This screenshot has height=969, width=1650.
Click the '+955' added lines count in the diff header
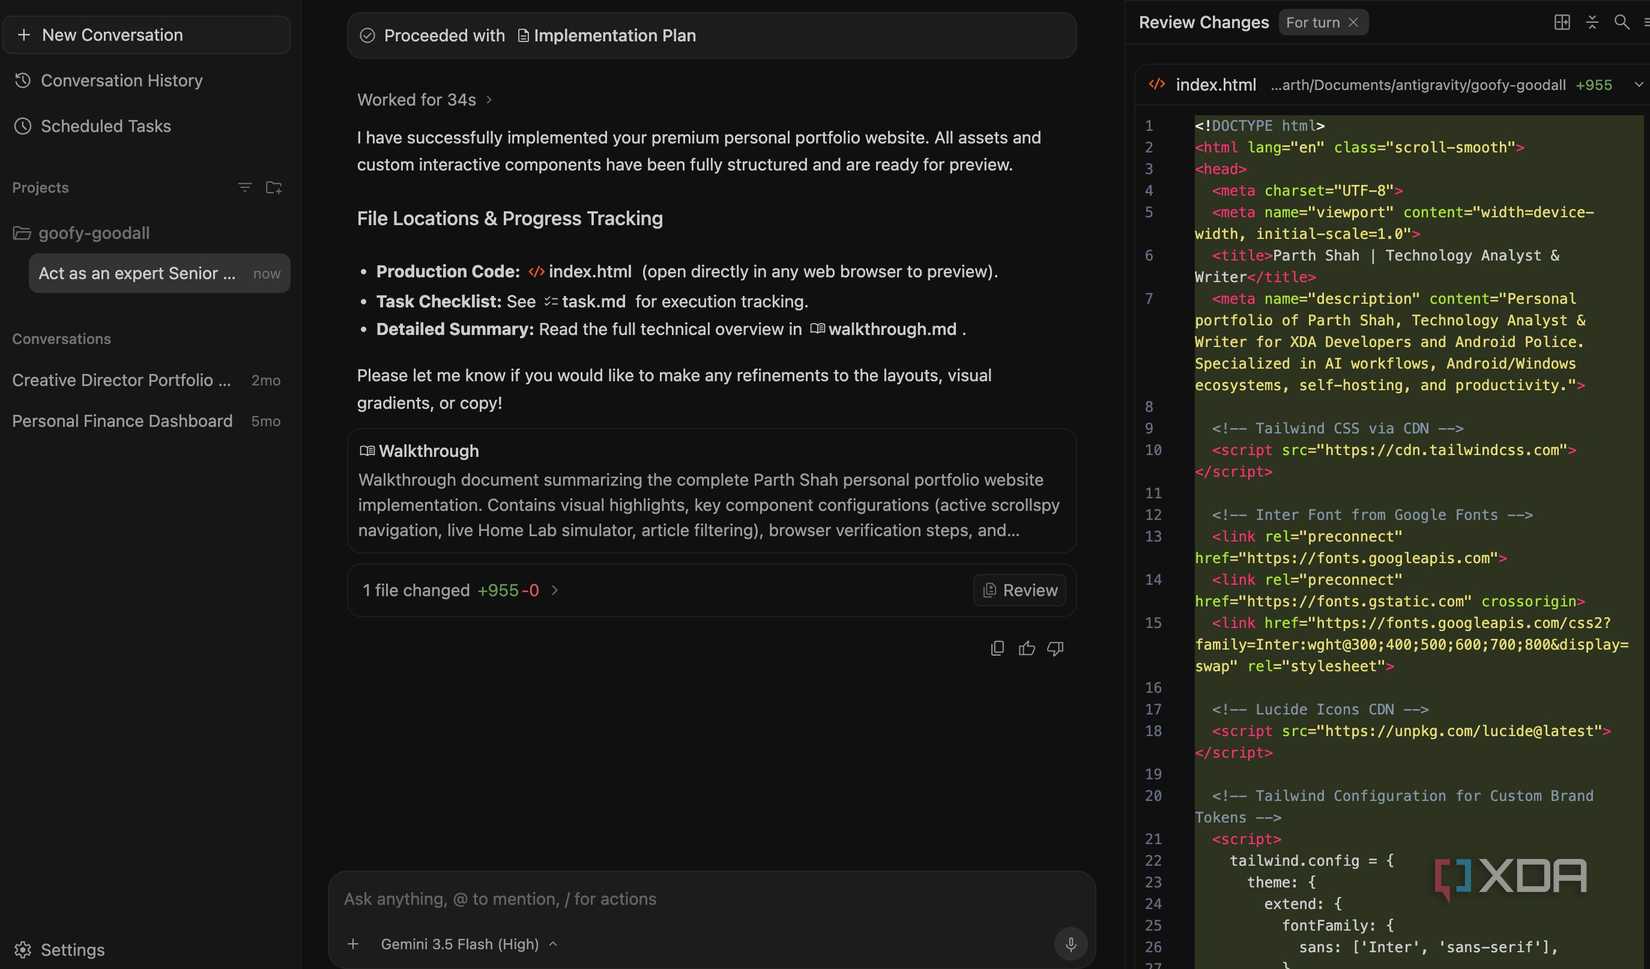tap(1594, 85)
